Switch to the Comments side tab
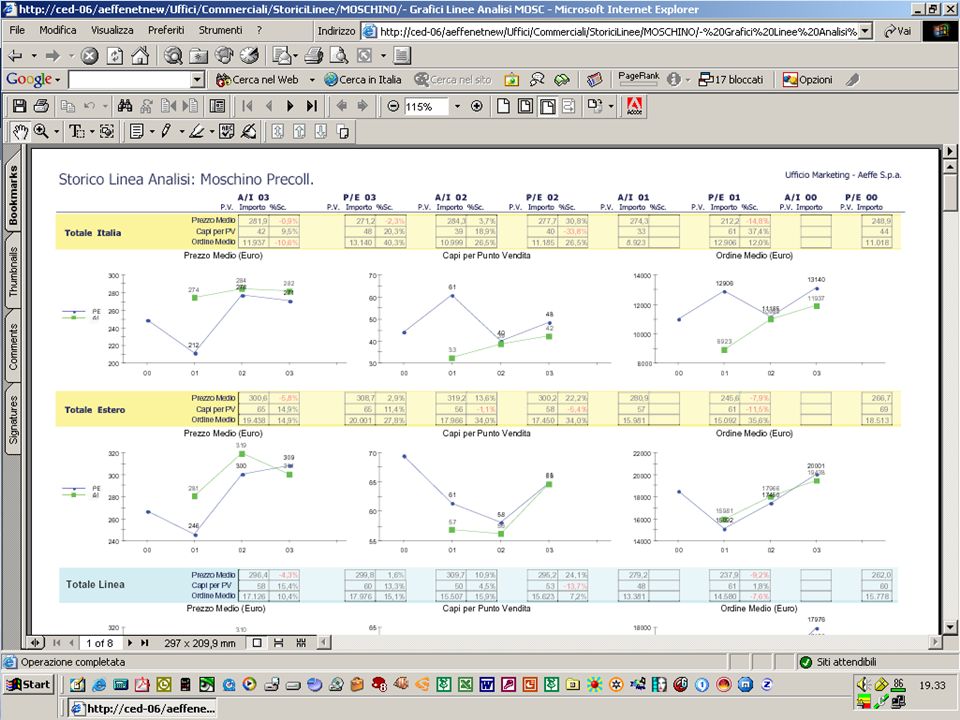Viewport: 960px width, 720px height. (13, 347)
